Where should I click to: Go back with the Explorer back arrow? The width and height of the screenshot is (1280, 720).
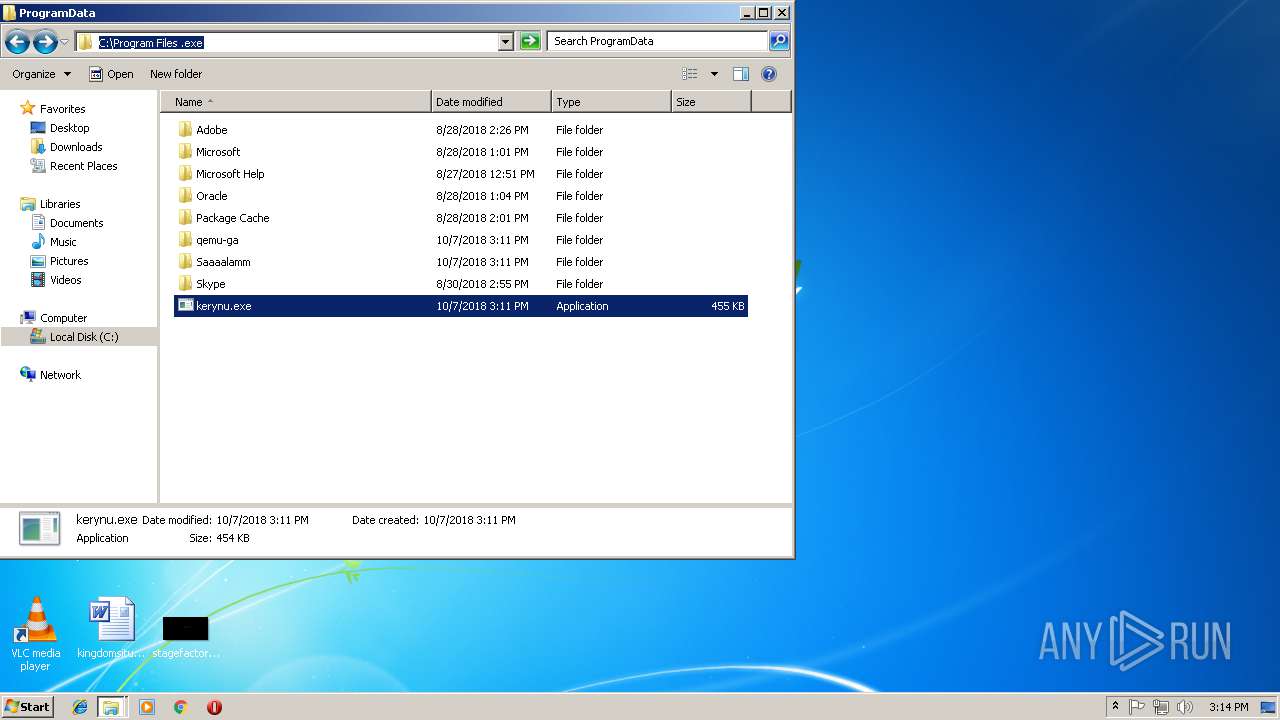(17, 42)
